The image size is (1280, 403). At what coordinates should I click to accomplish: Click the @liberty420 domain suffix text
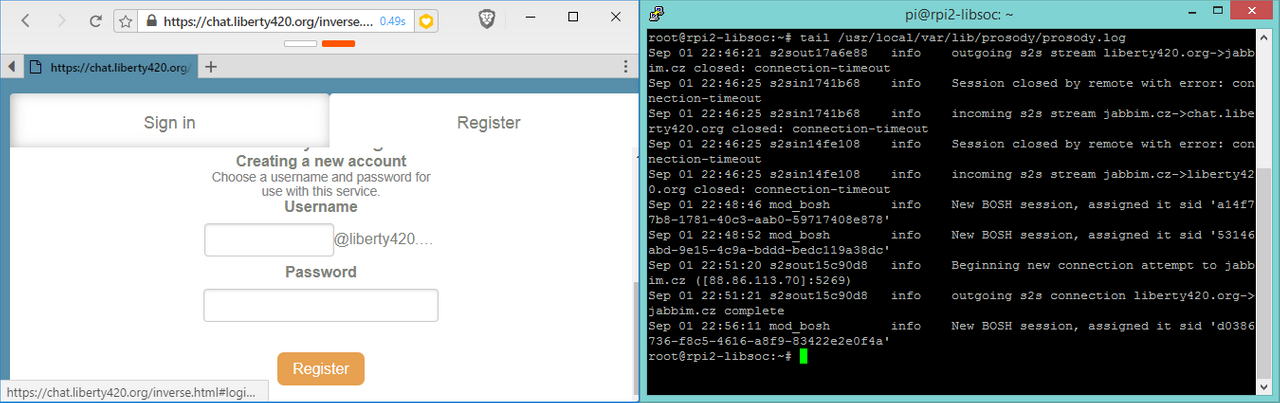384,240
